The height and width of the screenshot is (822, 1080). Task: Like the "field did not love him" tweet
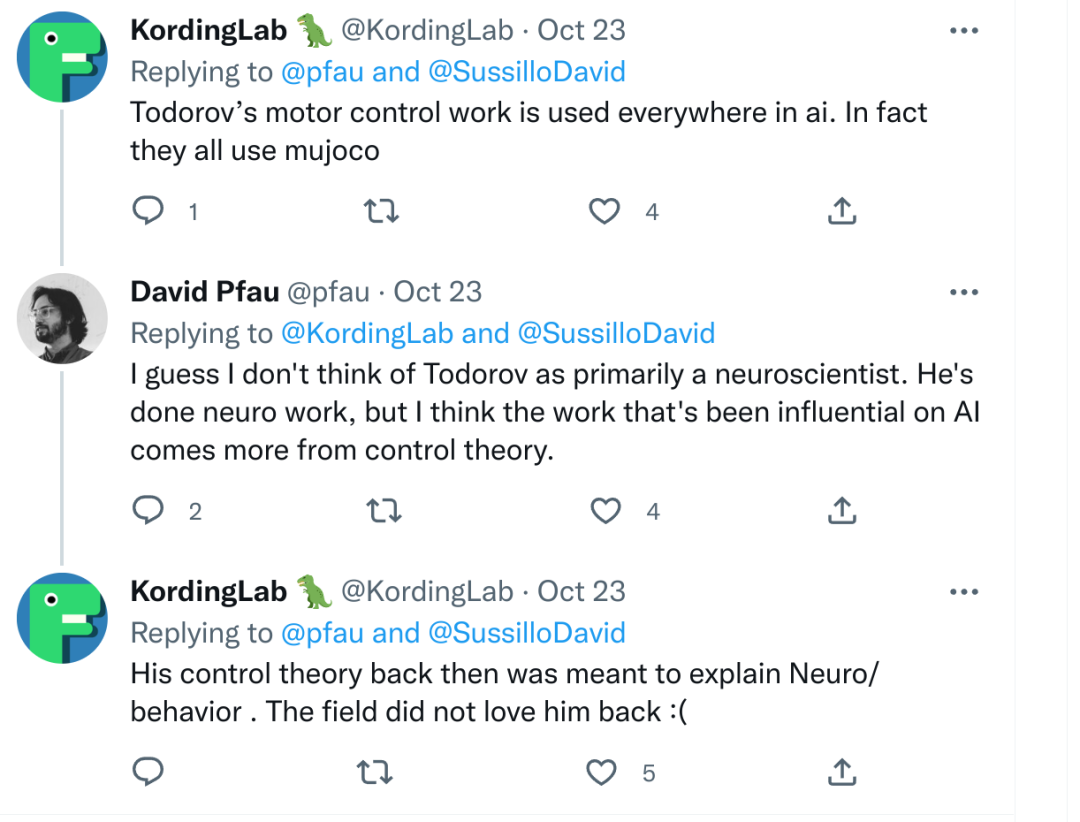[x=601, y=772]
